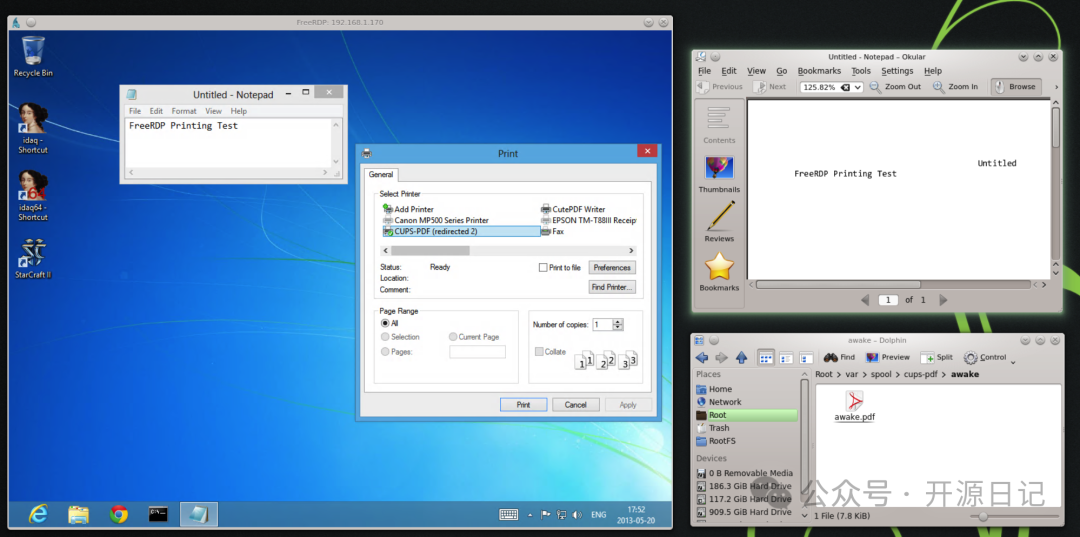Screen dimensions: 1080x537
Task: Adjust the icon zoom slider in Dolphin
Action: pos(984,516)
